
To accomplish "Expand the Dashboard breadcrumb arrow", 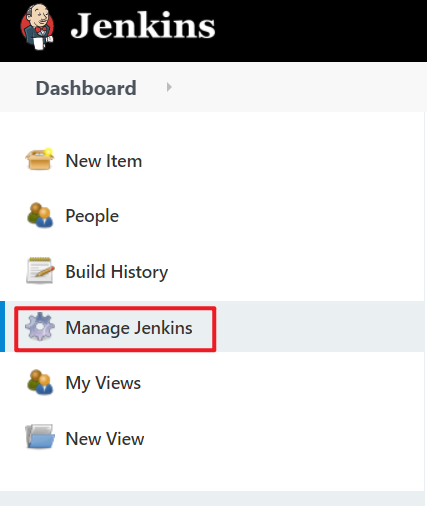I will (169, 87).
